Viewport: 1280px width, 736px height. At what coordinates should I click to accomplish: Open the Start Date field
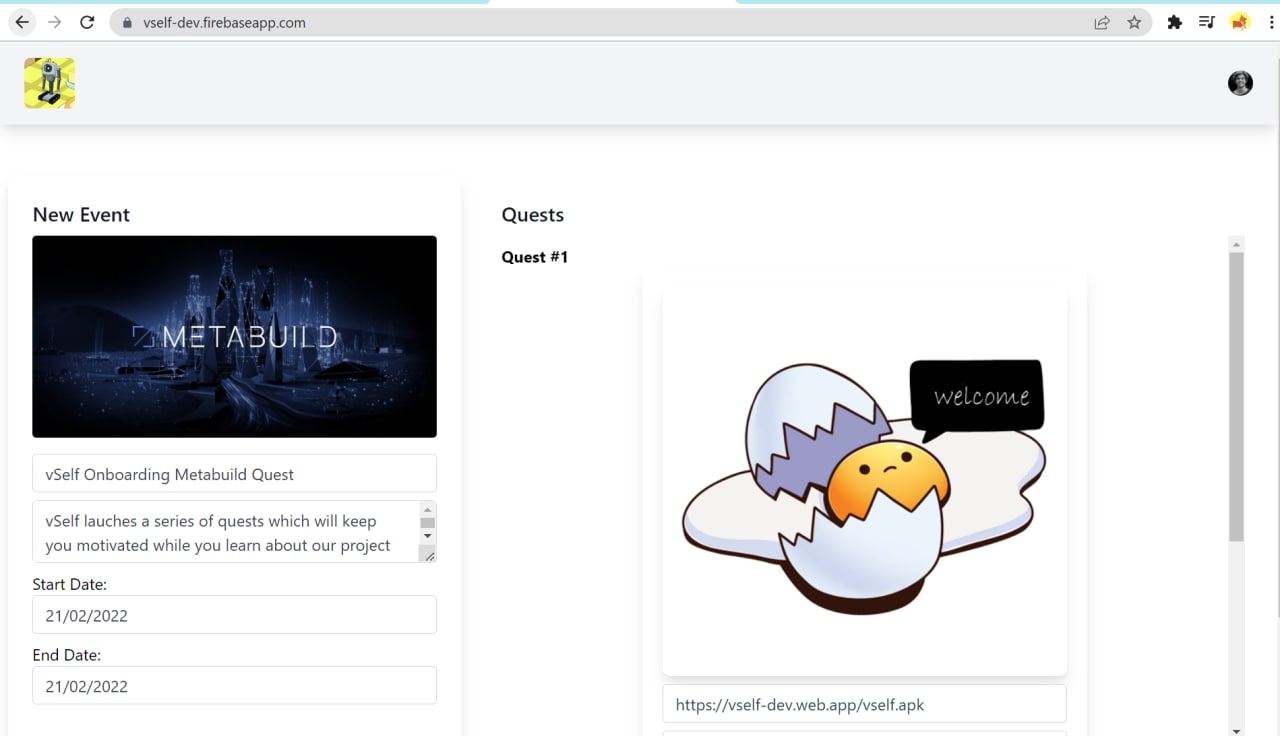[234, 615]
